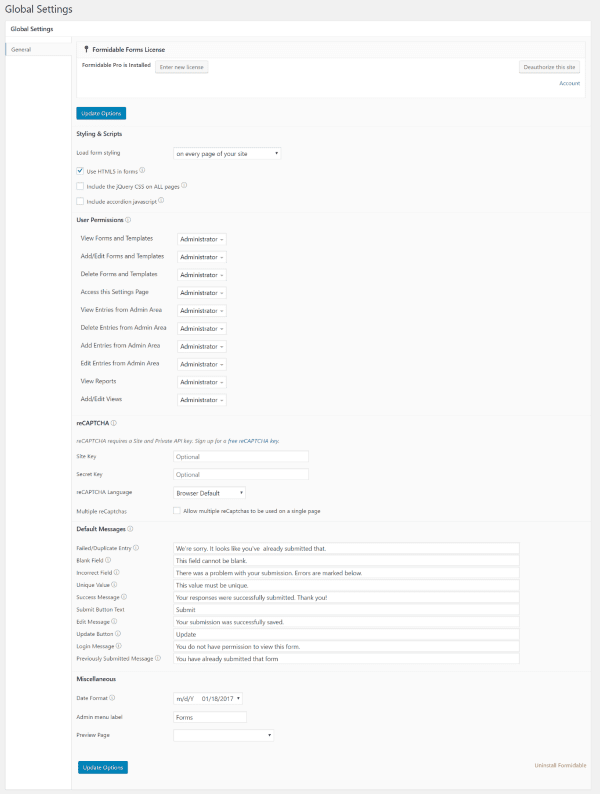
Task: Click info icon next to Success Message label
Action: (122, 597)
